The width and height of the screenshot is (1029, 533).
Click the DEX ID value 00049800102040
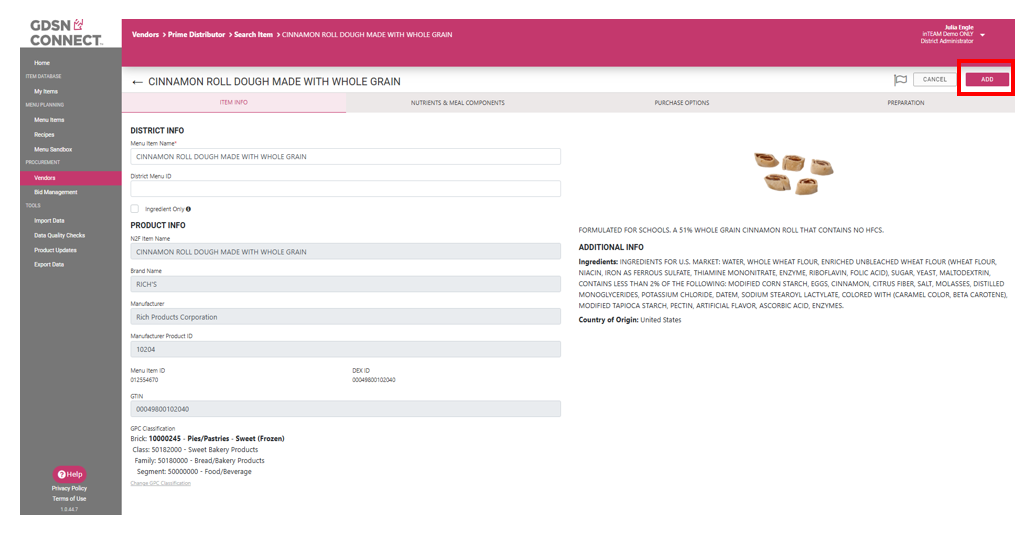pyautogui.click(x=374, y=380)
